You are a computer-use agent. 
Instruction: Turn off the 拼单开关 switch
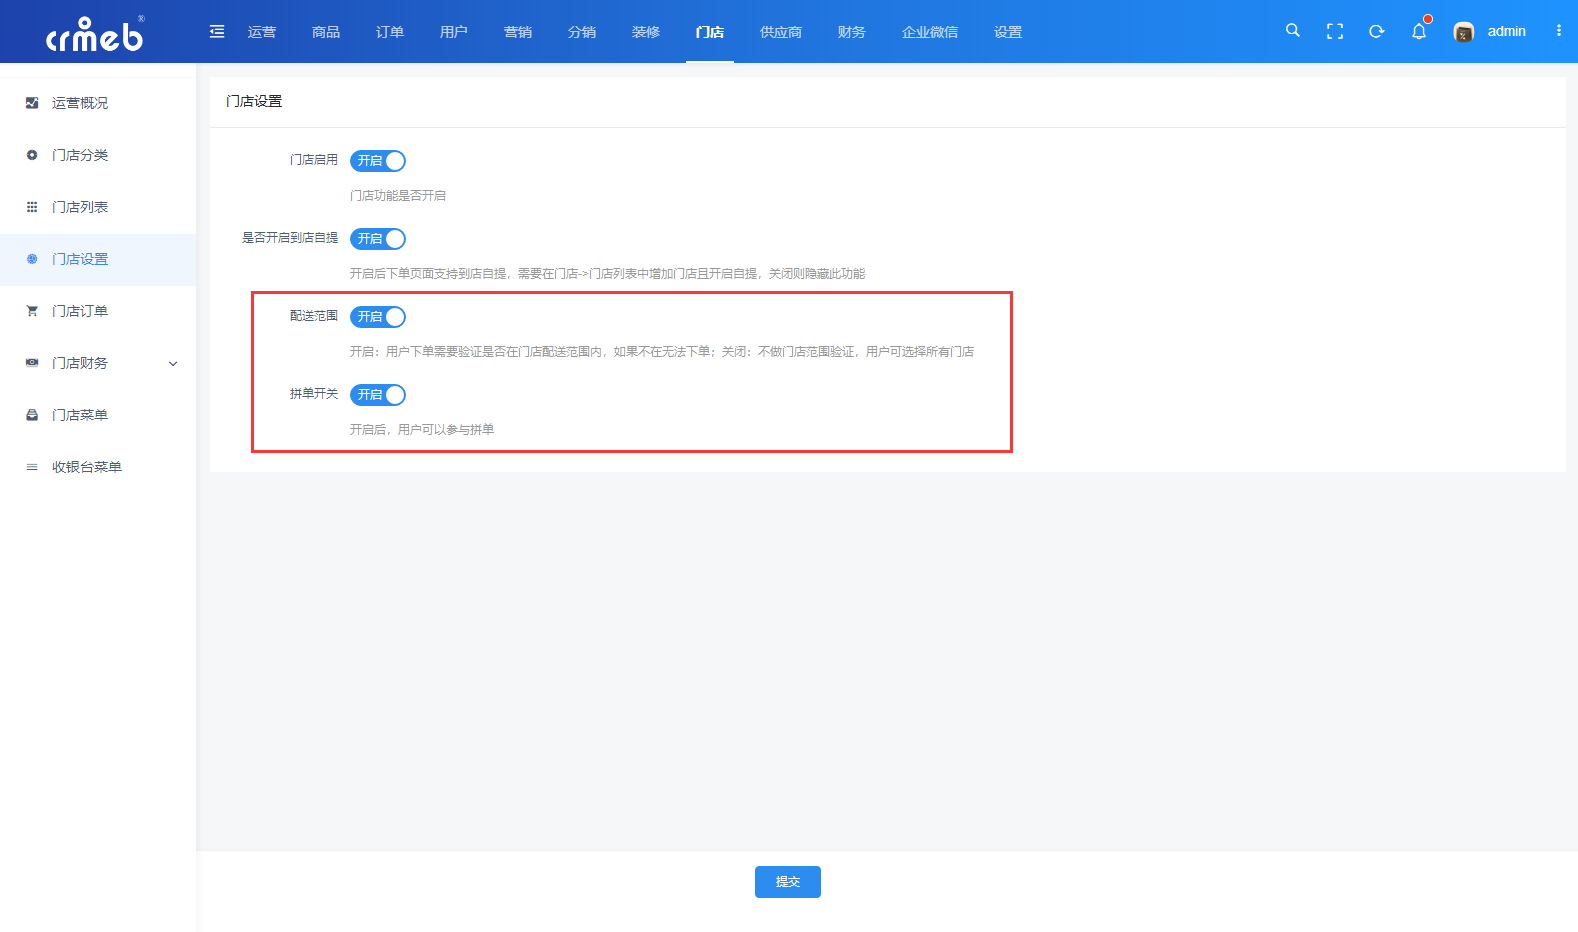378,395
